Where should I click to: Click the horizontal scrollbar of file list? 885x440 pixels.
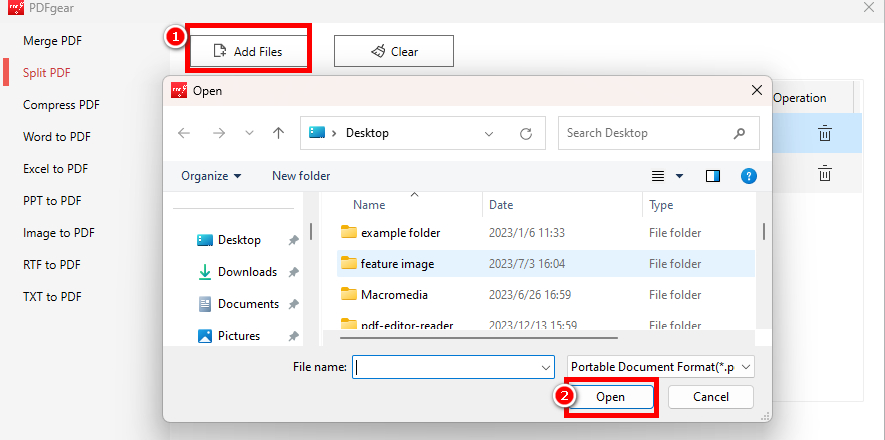[x=479, y=338]
